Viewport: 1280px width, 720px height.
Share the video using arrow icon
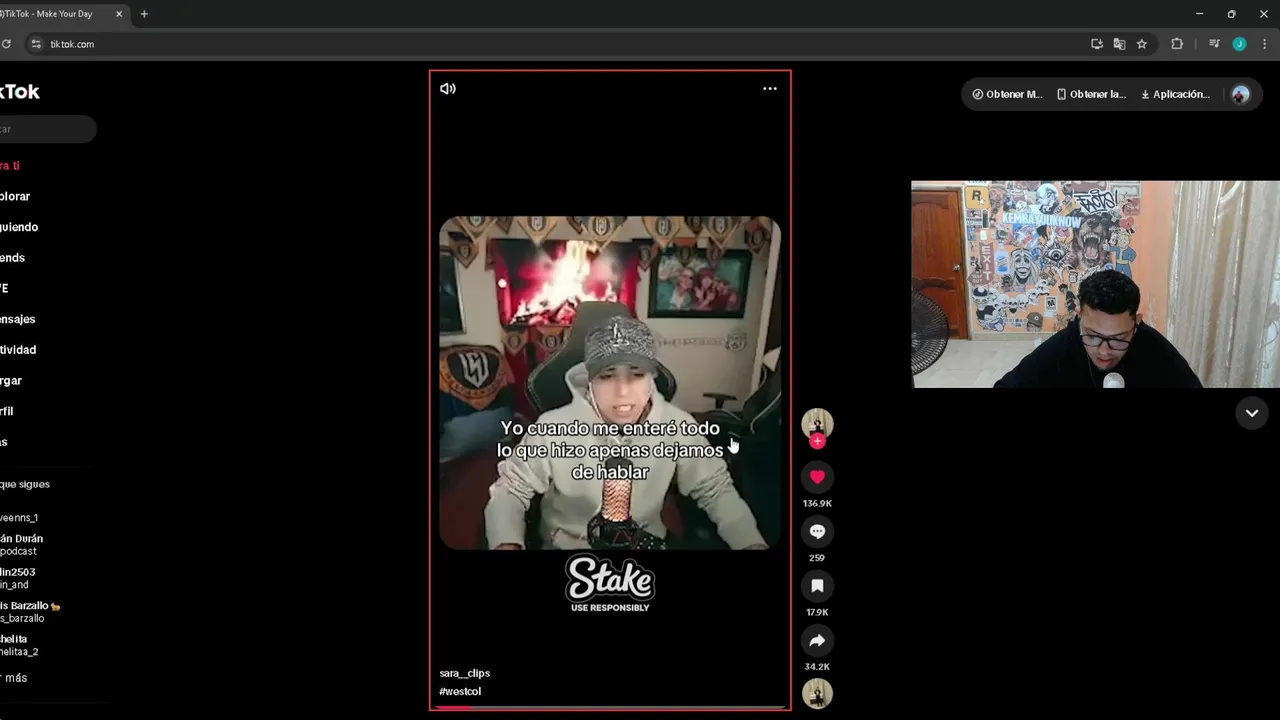click(x=817, y=640)
